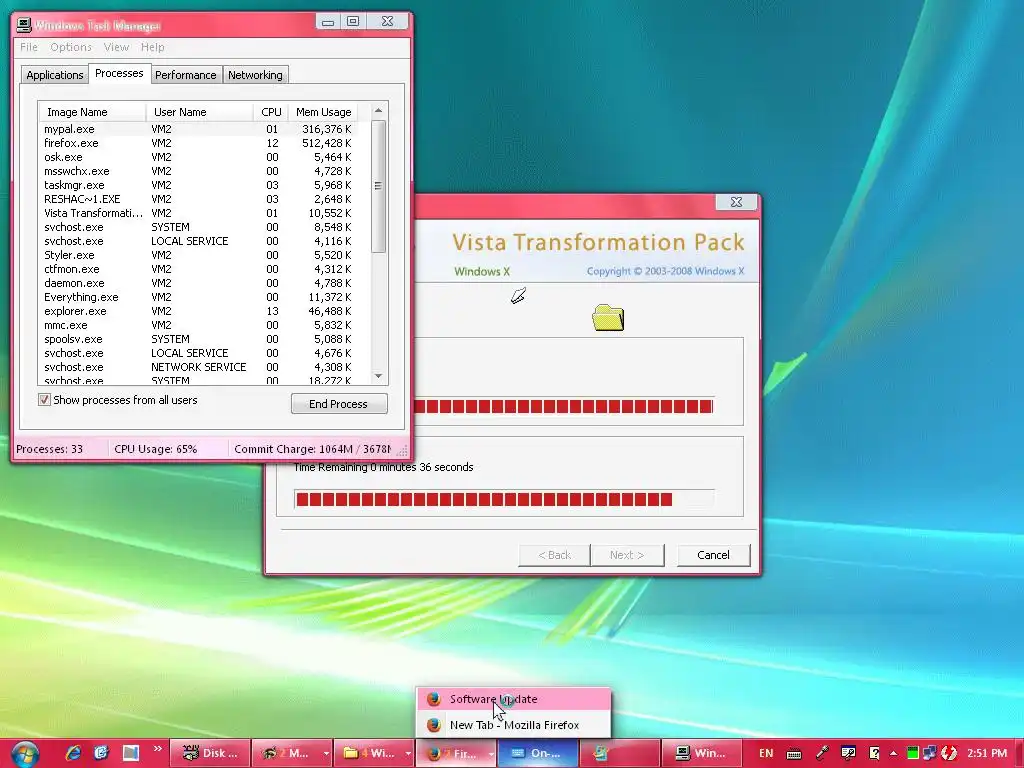Screen dimensions: 1024x768
Task: Click the keyboard tray icon beside EN
Action: (793, 754)
